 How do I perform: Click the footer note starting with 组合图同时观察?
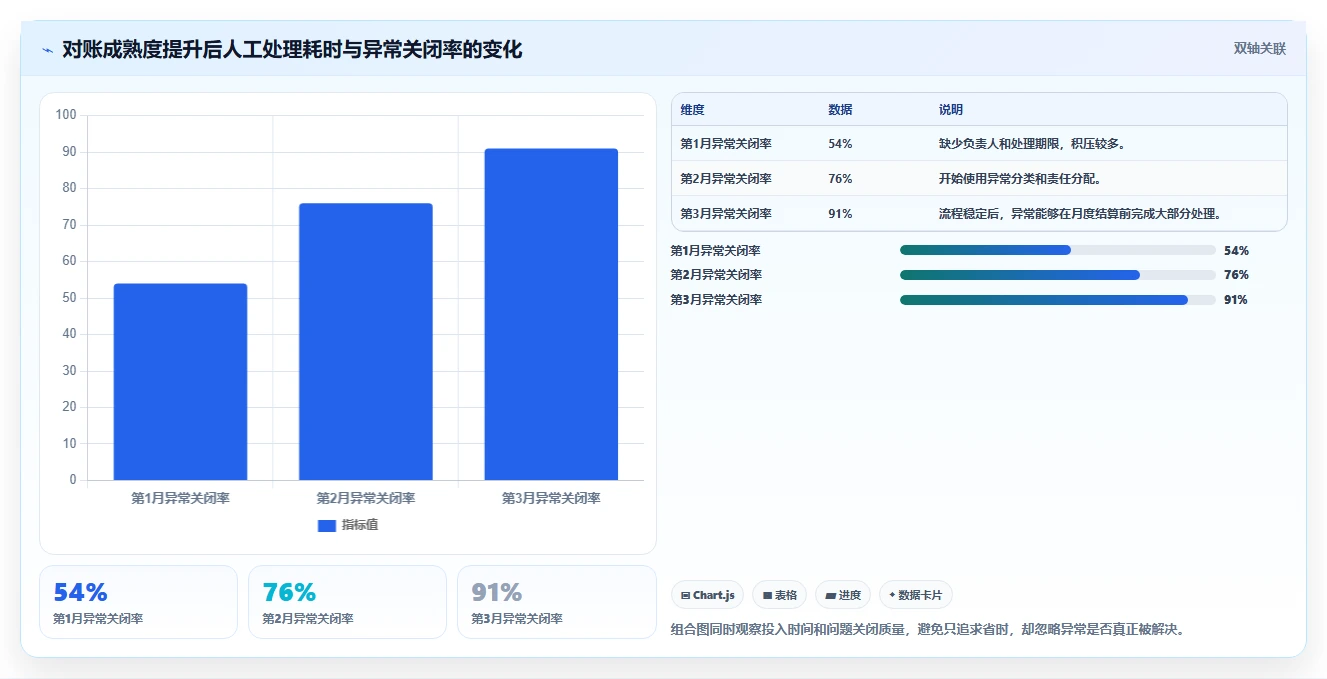pyautogui.click(x=928, y=630)
